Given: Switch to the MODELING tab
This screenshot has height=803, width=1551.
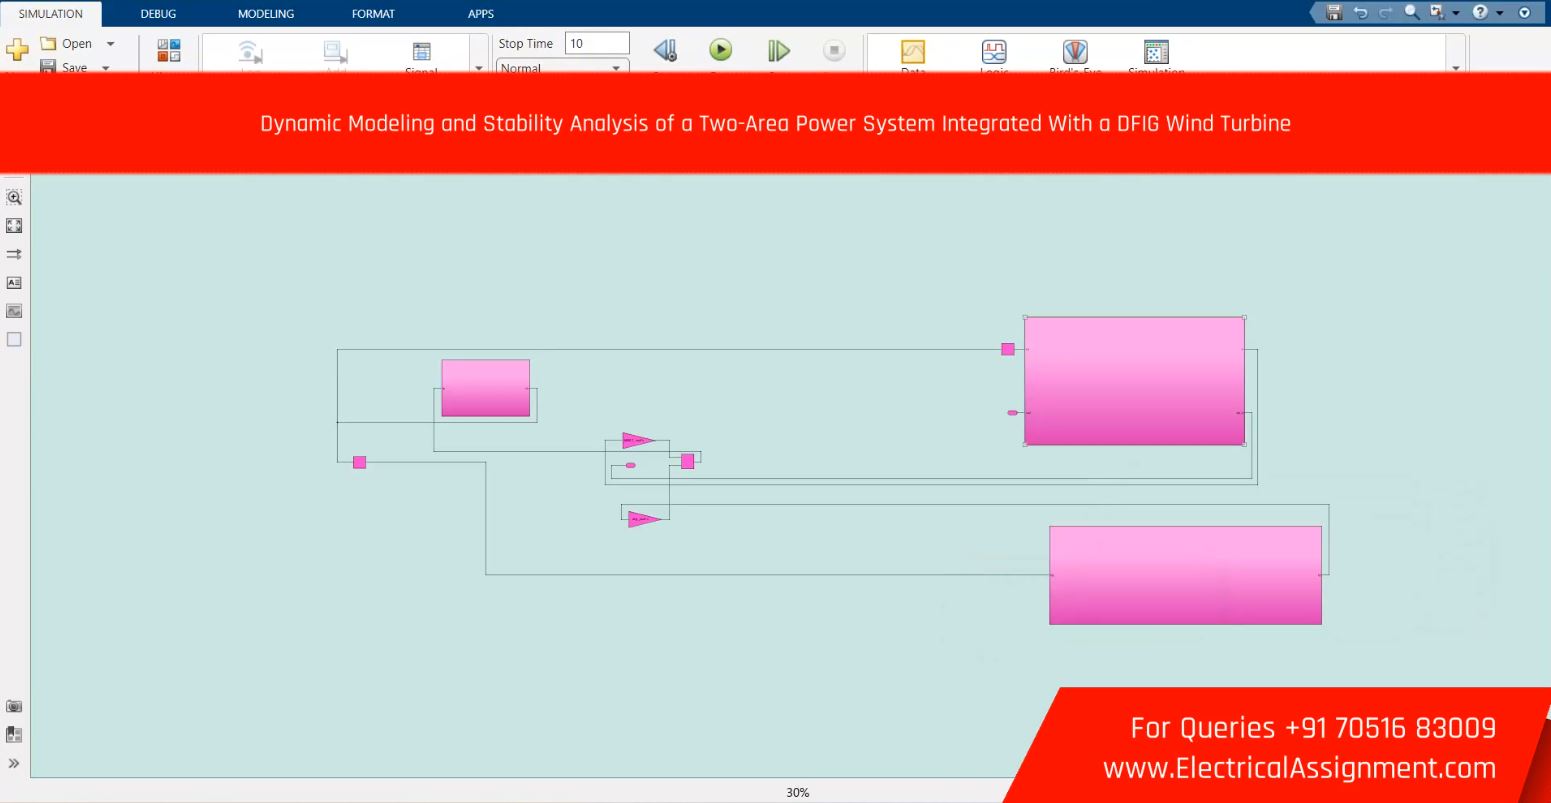Looking at the screenshot, I should tap(266, 14).
